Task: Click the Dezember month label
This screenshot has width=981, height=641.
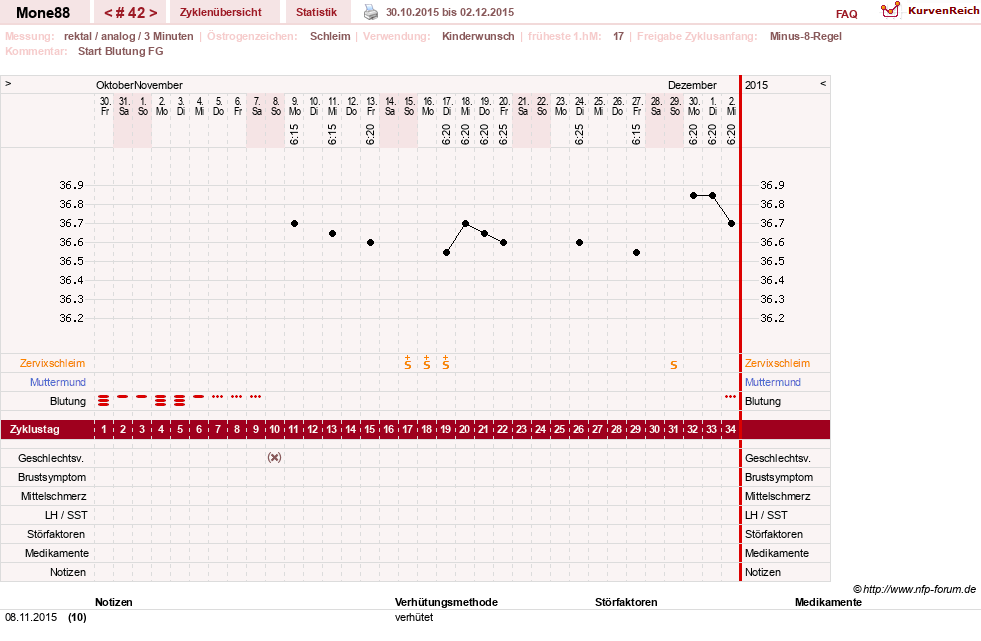Action: point(692,85)
